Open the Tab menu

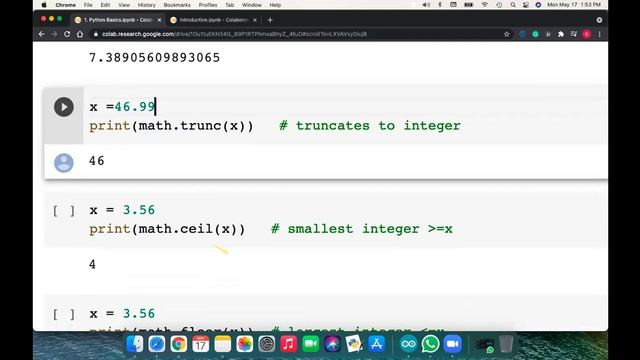(x=230, y=5)
